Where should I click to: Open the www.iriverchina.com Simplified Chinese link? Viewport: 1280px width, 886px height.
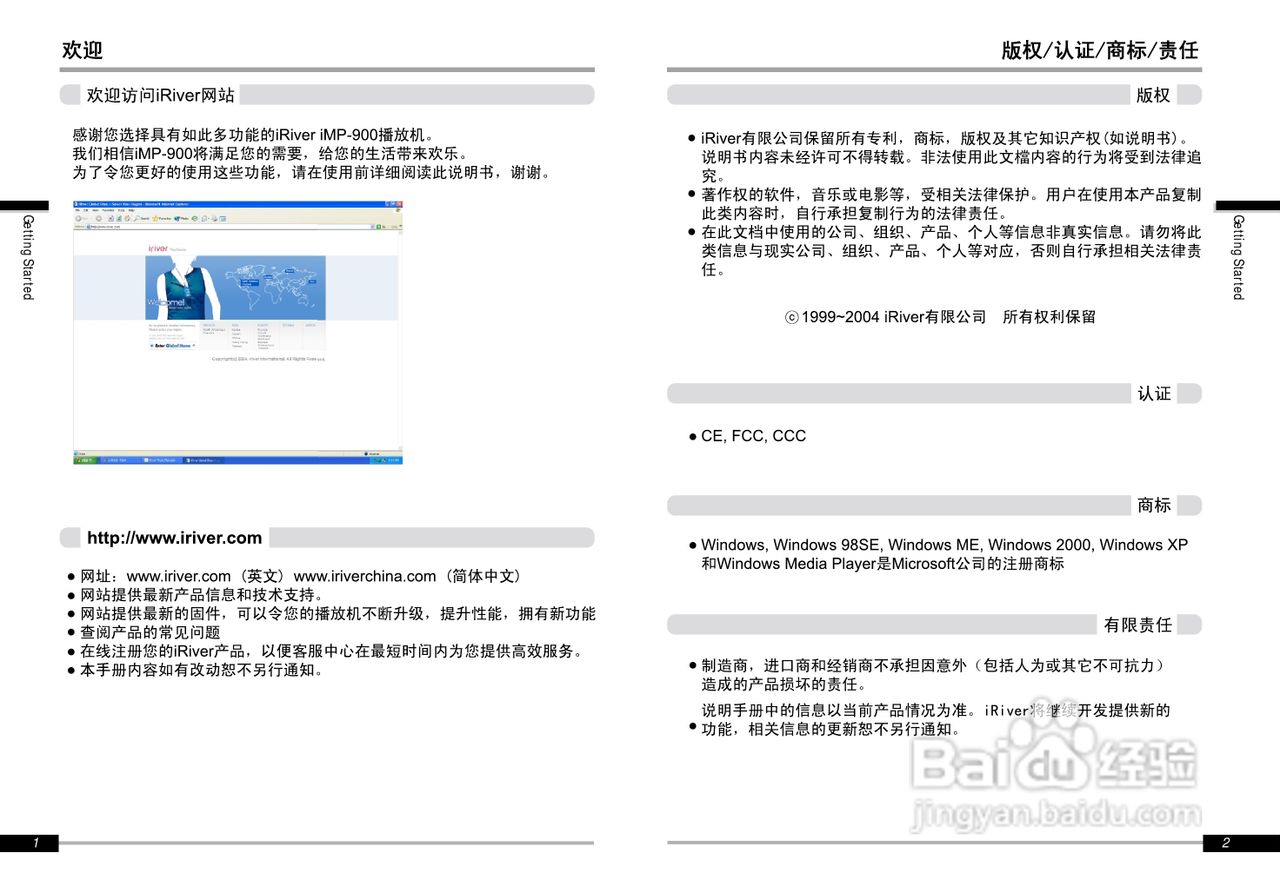point(365,576)
